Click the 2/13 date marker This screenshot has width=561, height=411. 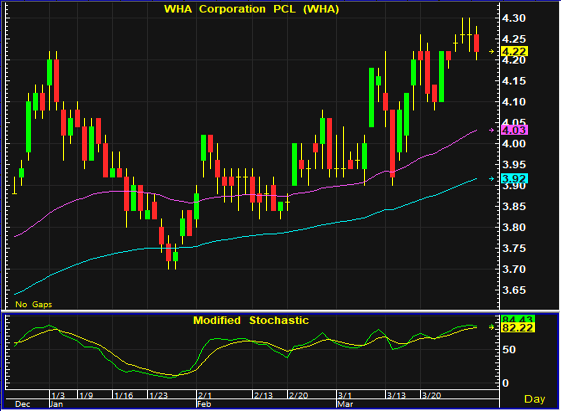[x=263, y=395]
